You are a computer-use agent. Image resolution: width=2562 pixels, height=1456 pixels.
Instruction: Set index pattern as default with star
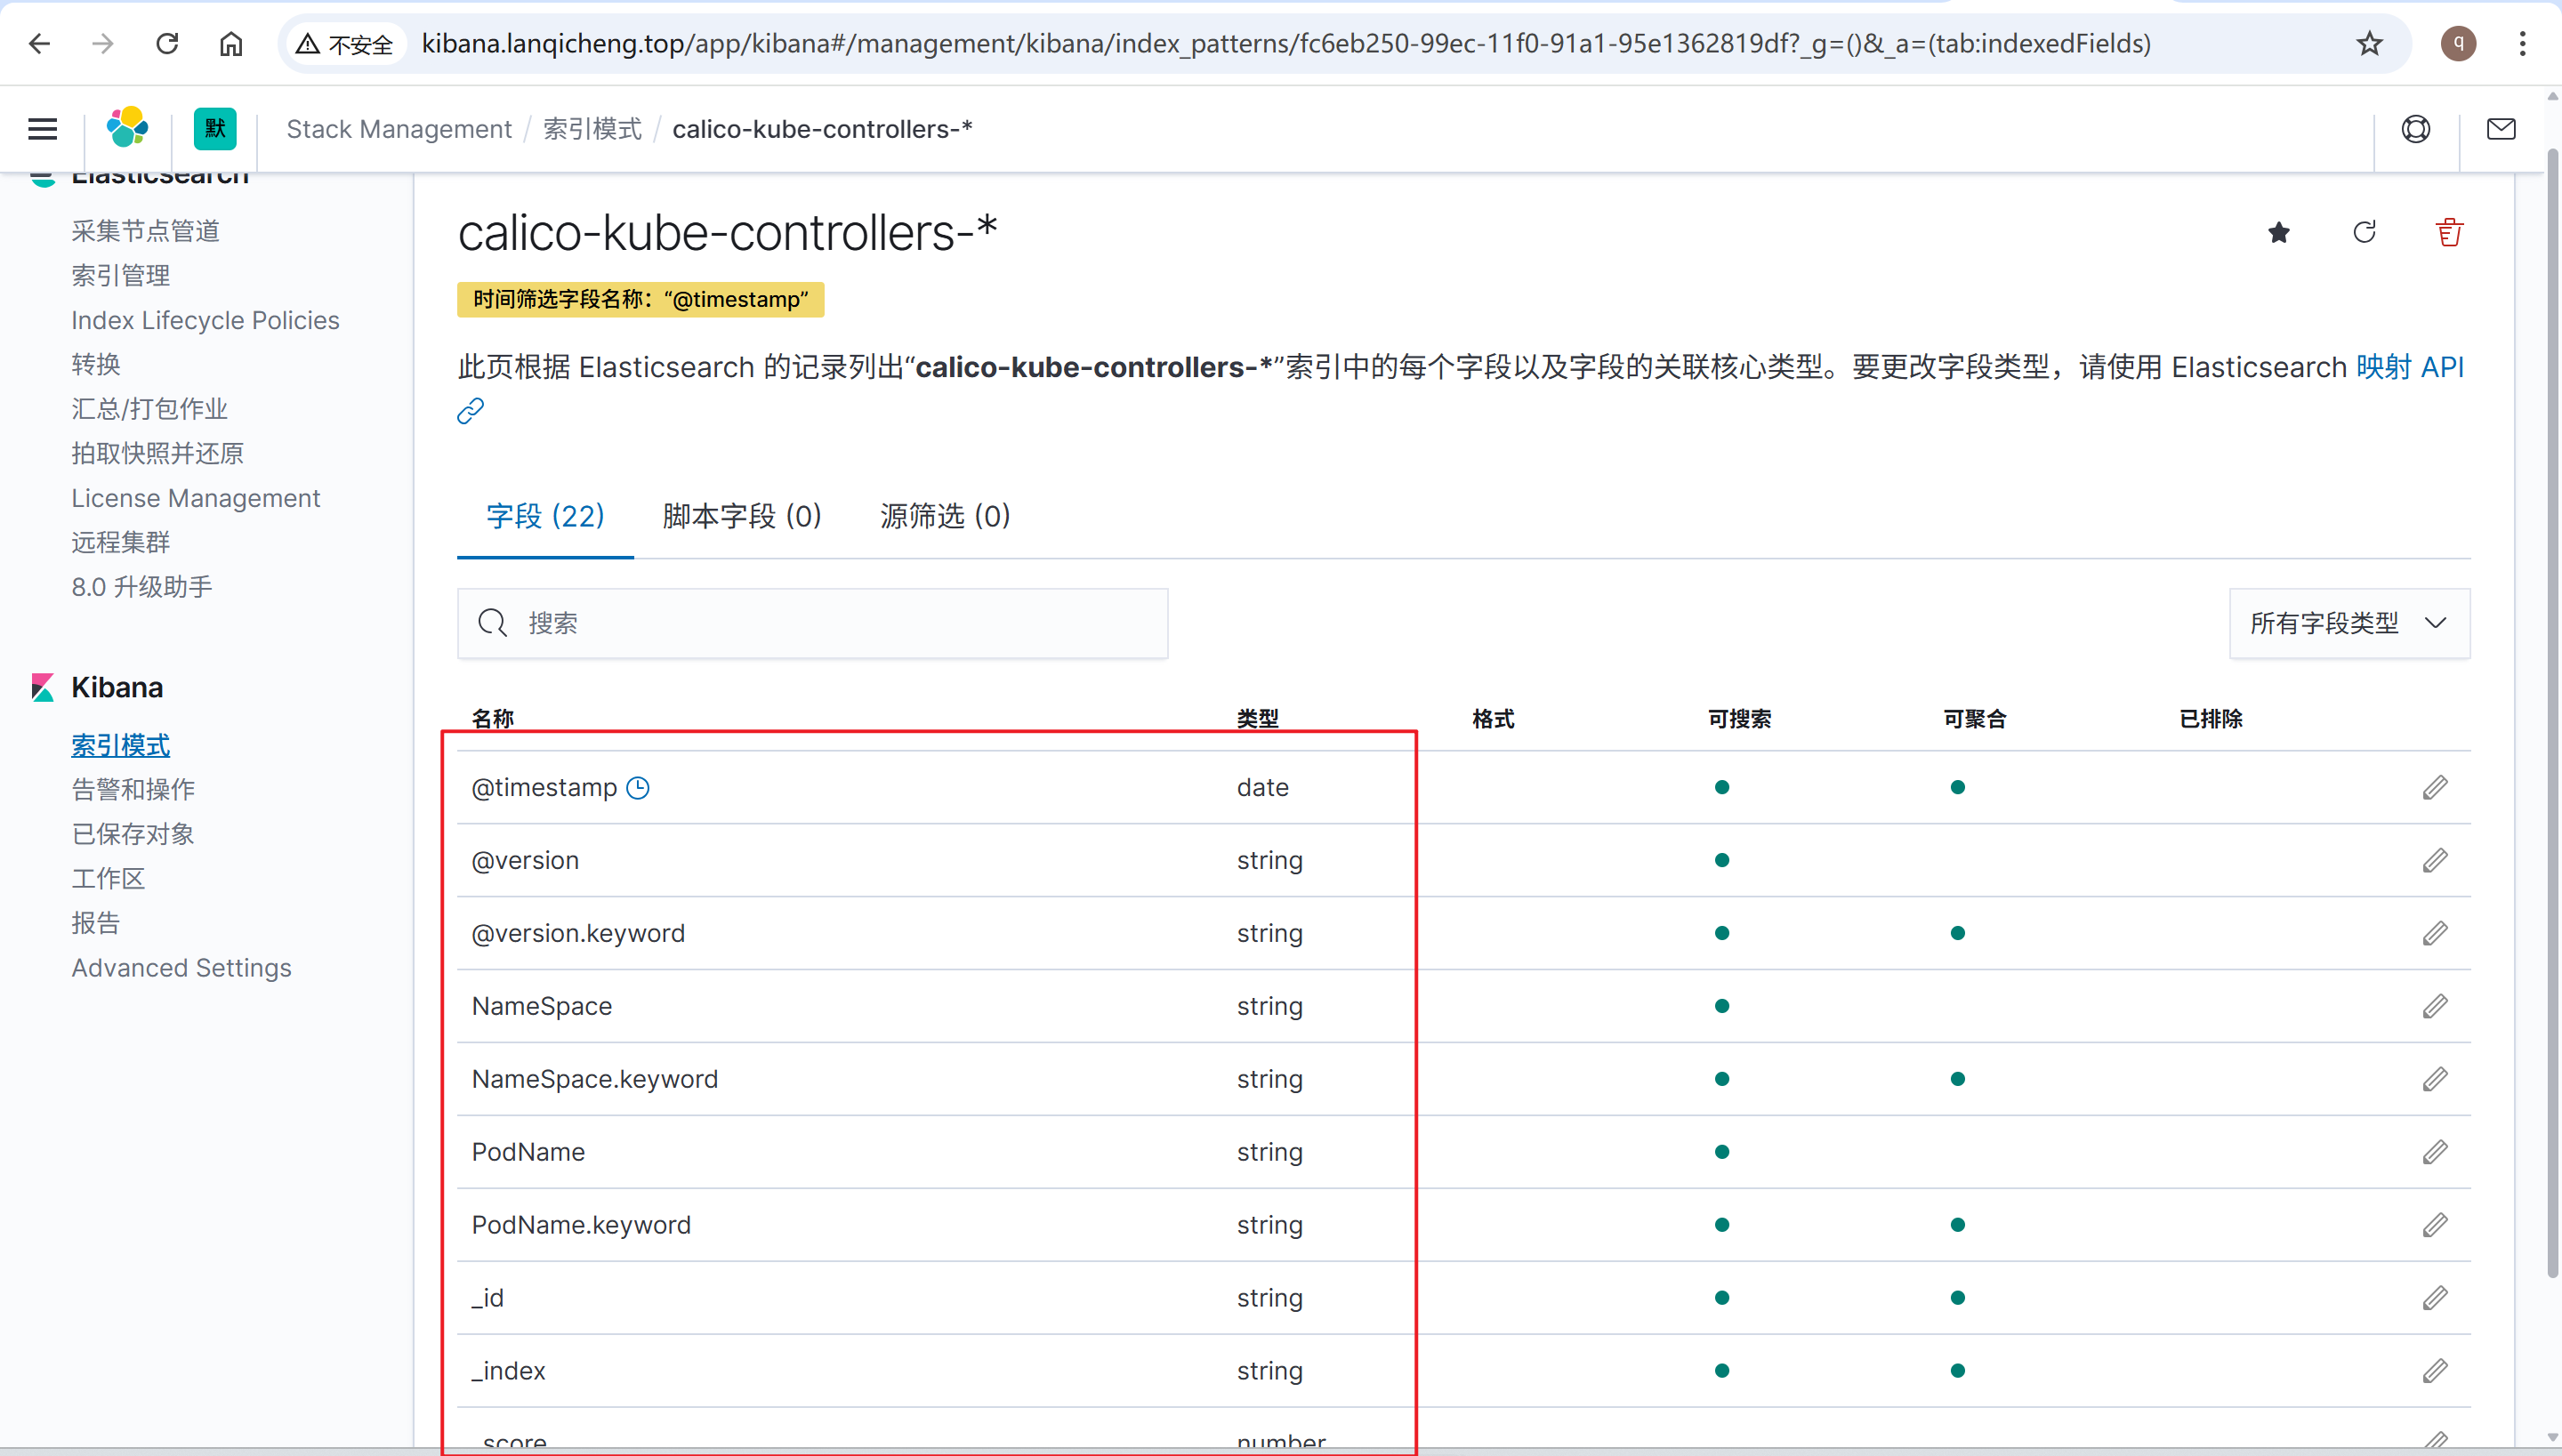2279,233
